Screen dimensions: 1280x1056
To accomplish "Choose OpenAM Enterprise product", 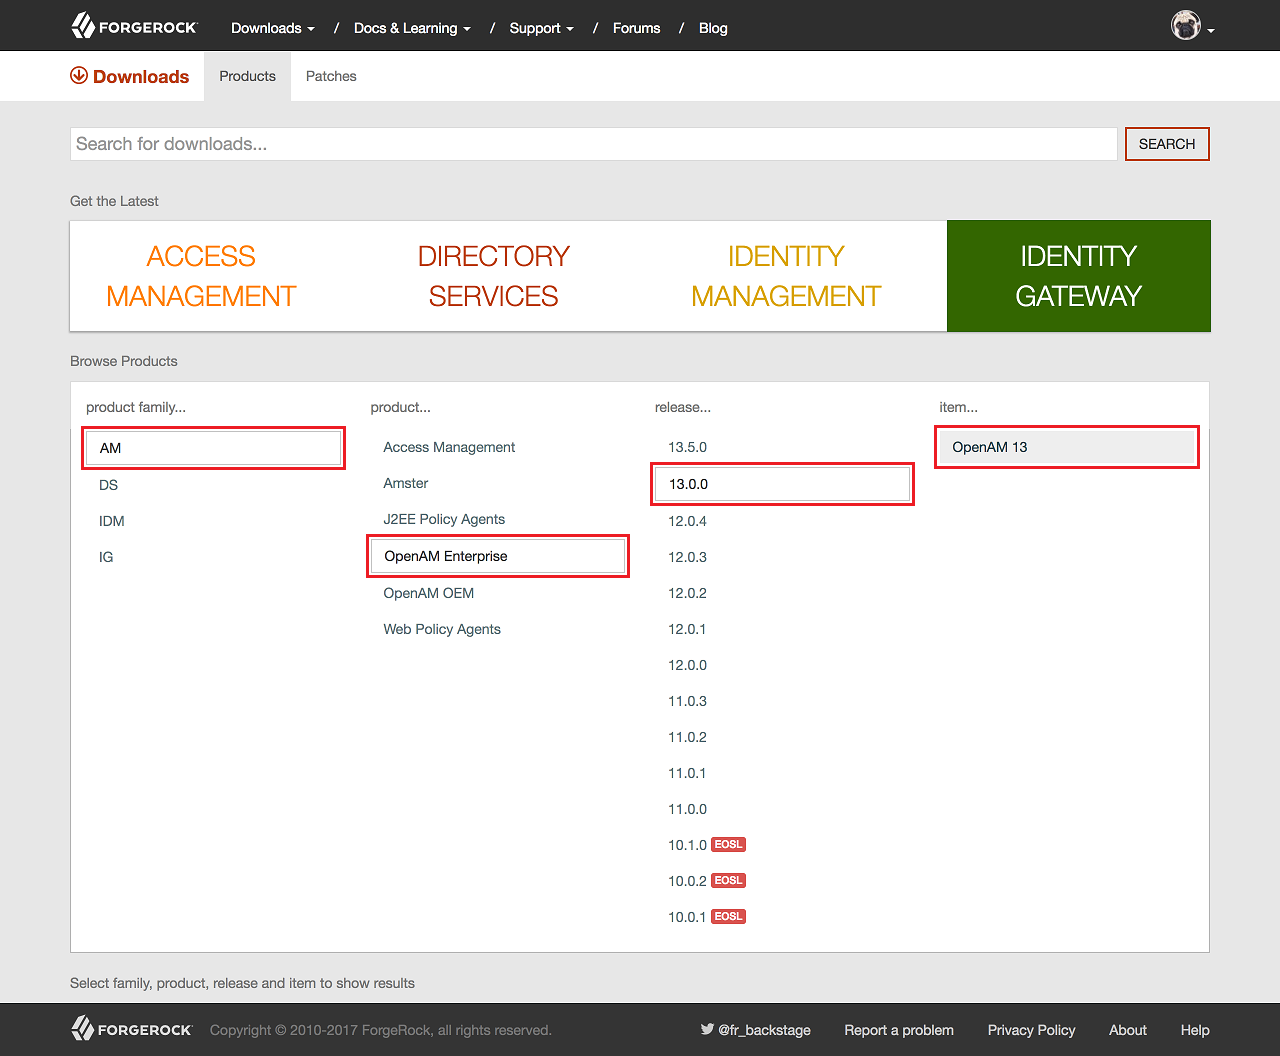I will click(x=498, y=556).
